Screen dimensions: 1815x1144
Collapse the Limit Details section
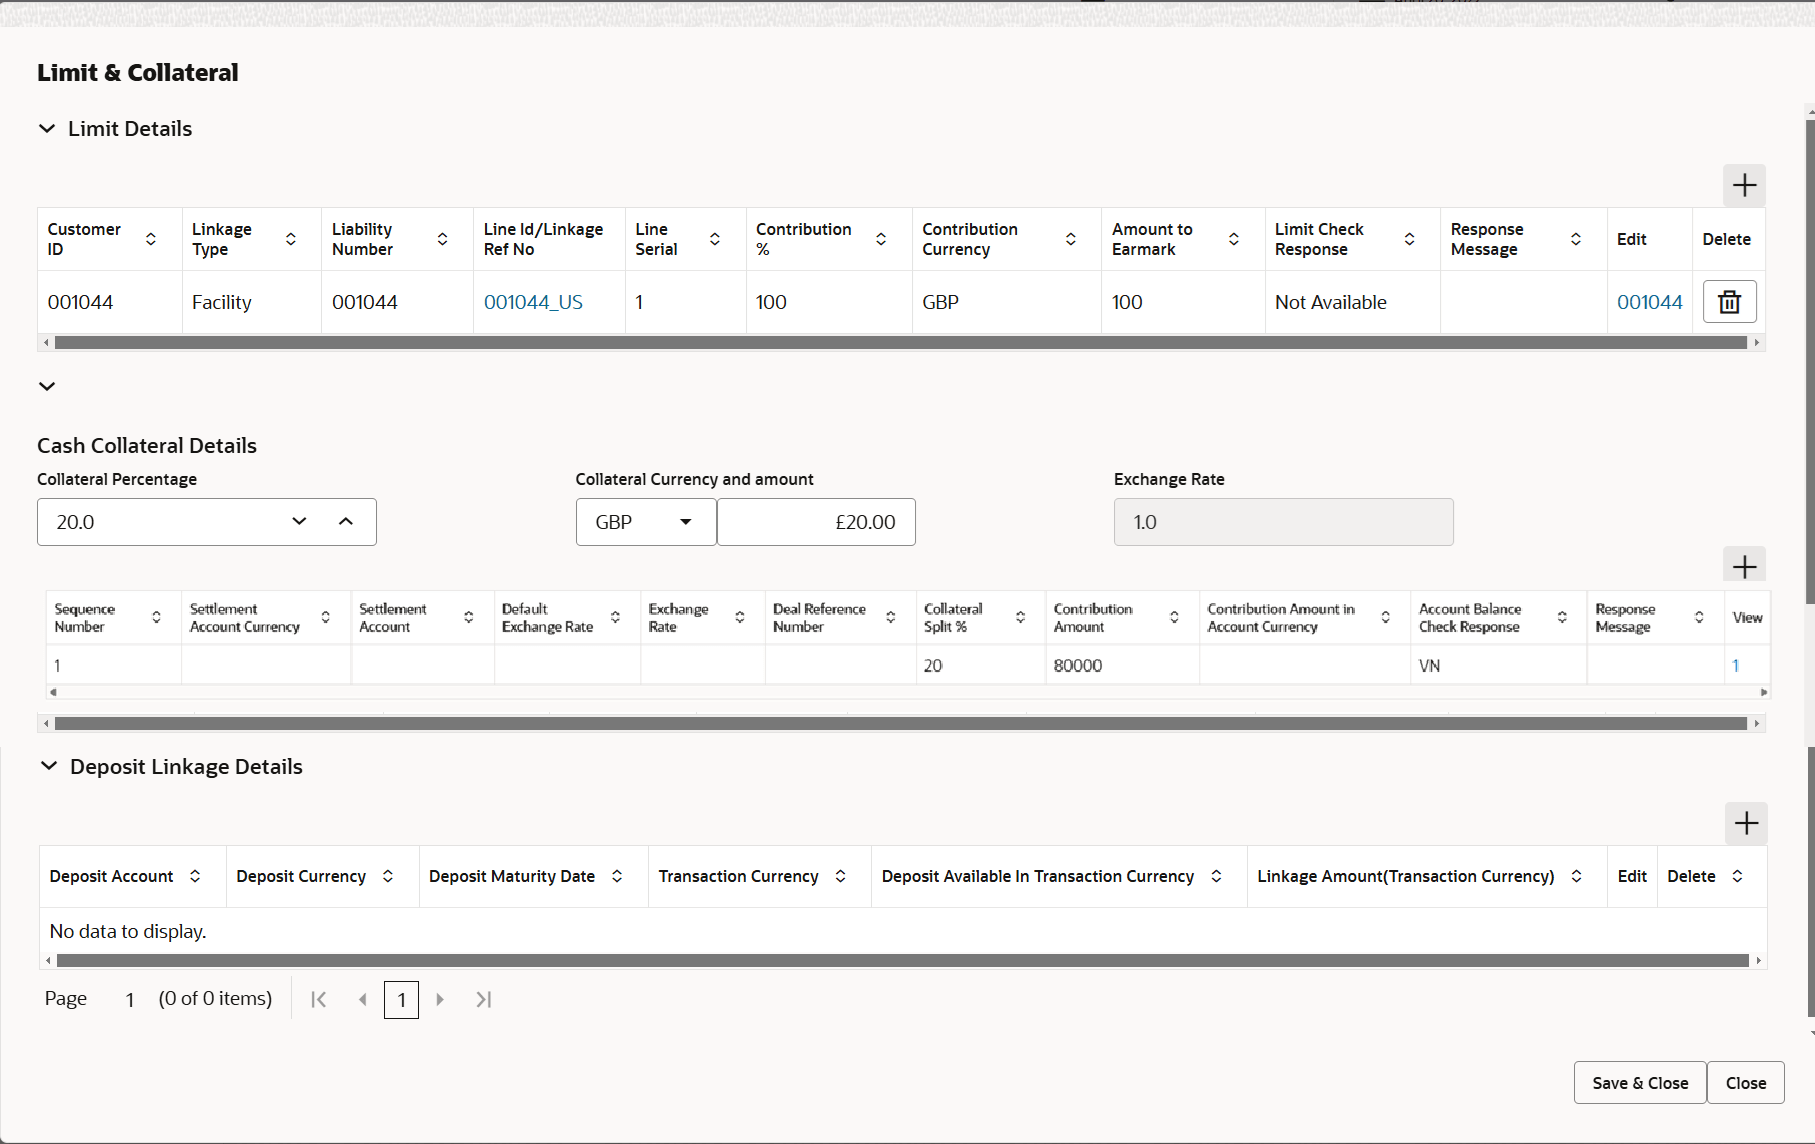[x=47, y=128]
